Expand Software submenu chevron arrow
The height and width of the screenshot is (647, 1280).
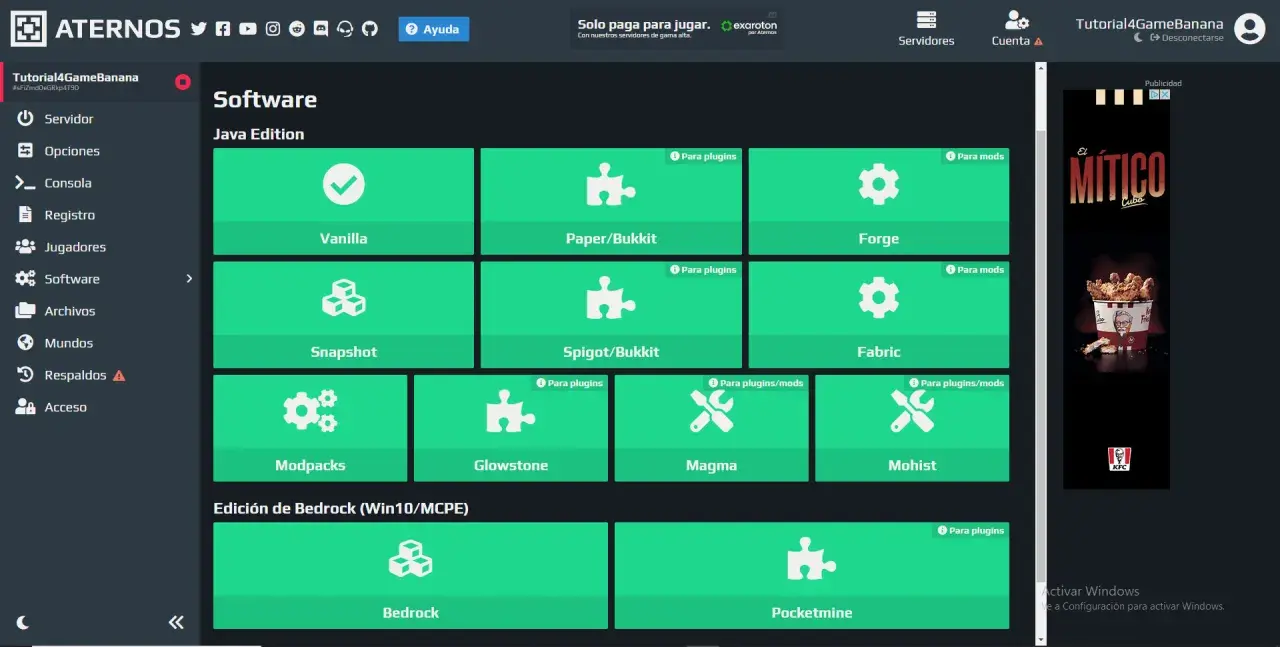[189, 279]
